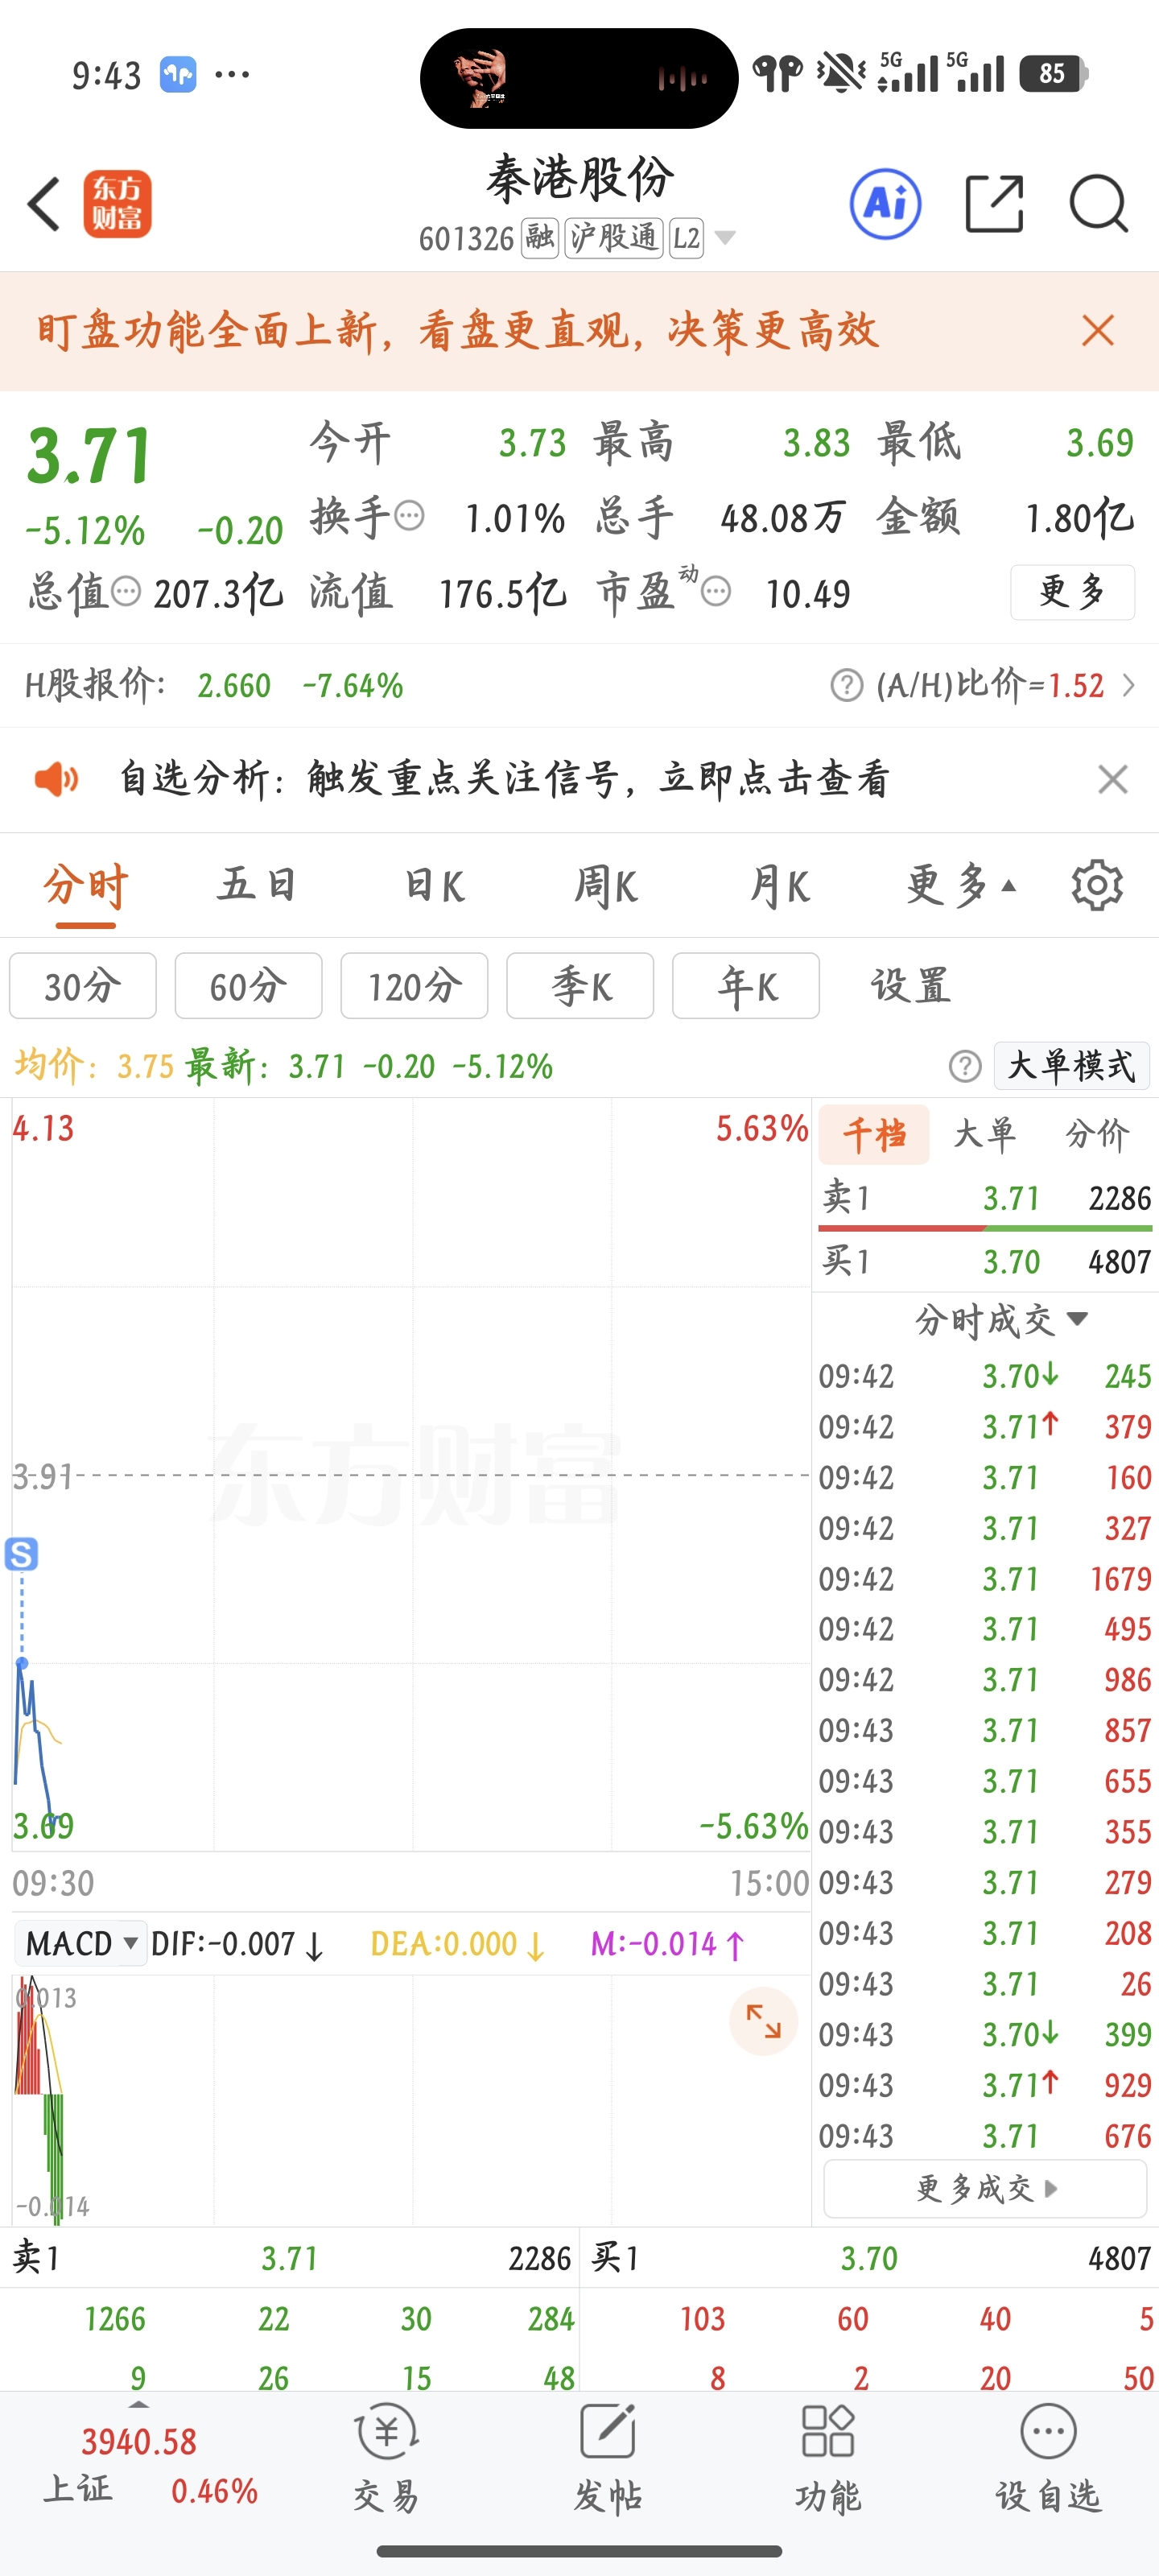Tap DIF:-0.007 indicator value
The width and height of the screenshot is (1159, 2576).
[x=237, y=1944]
